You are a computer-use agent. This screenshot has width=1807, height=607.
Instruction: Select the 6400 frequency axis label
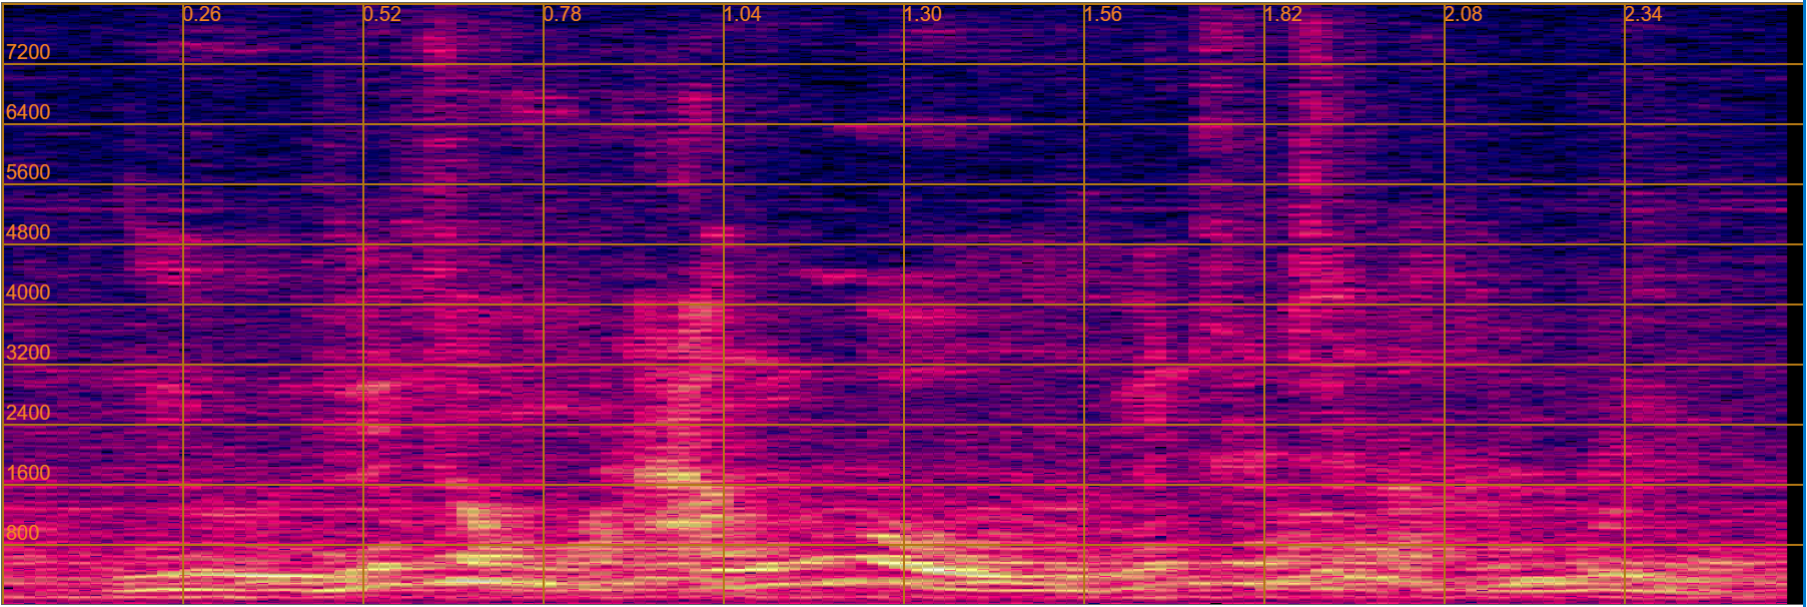[x=28, y=112]
